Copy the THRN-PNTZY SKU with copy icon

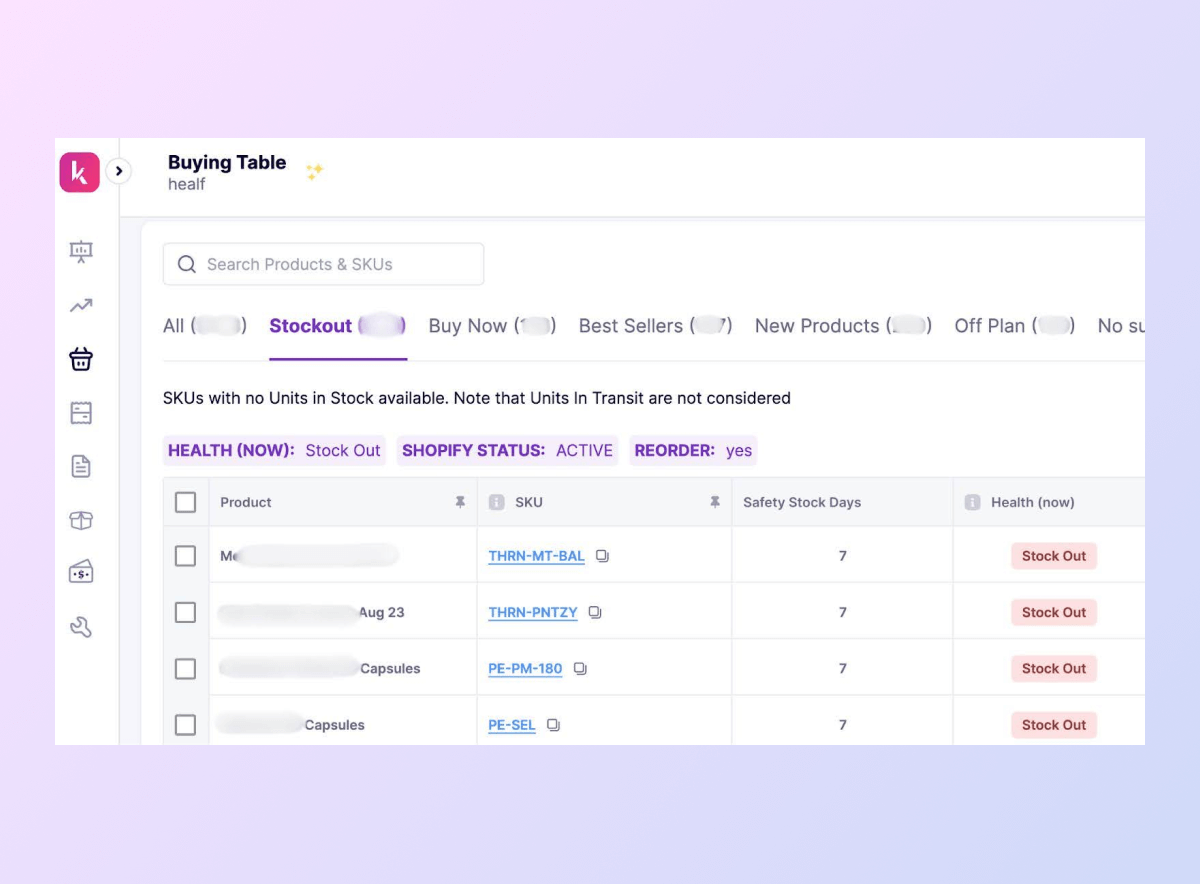tap(595, 612)
